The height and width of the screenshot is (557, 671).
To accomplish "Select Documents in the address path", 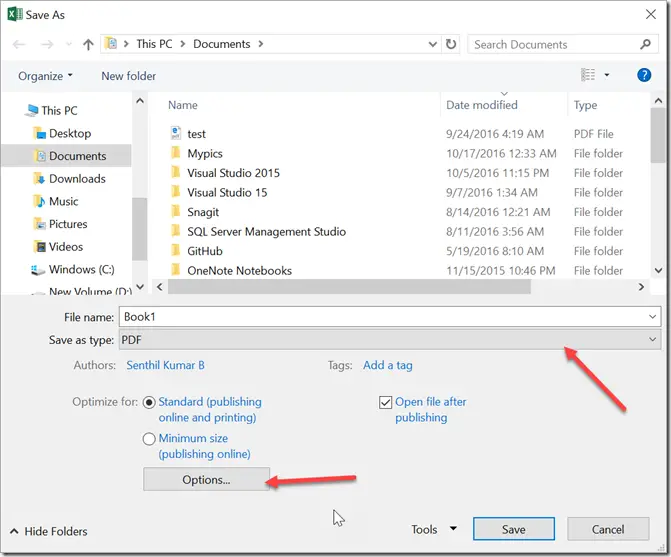I will coord(222,44).
